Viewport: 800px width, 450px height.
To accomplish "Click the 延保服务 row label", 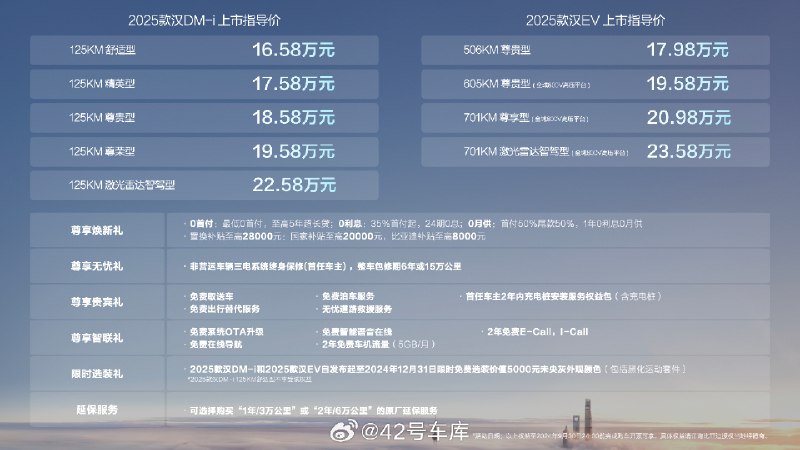I will coord(97,410).
